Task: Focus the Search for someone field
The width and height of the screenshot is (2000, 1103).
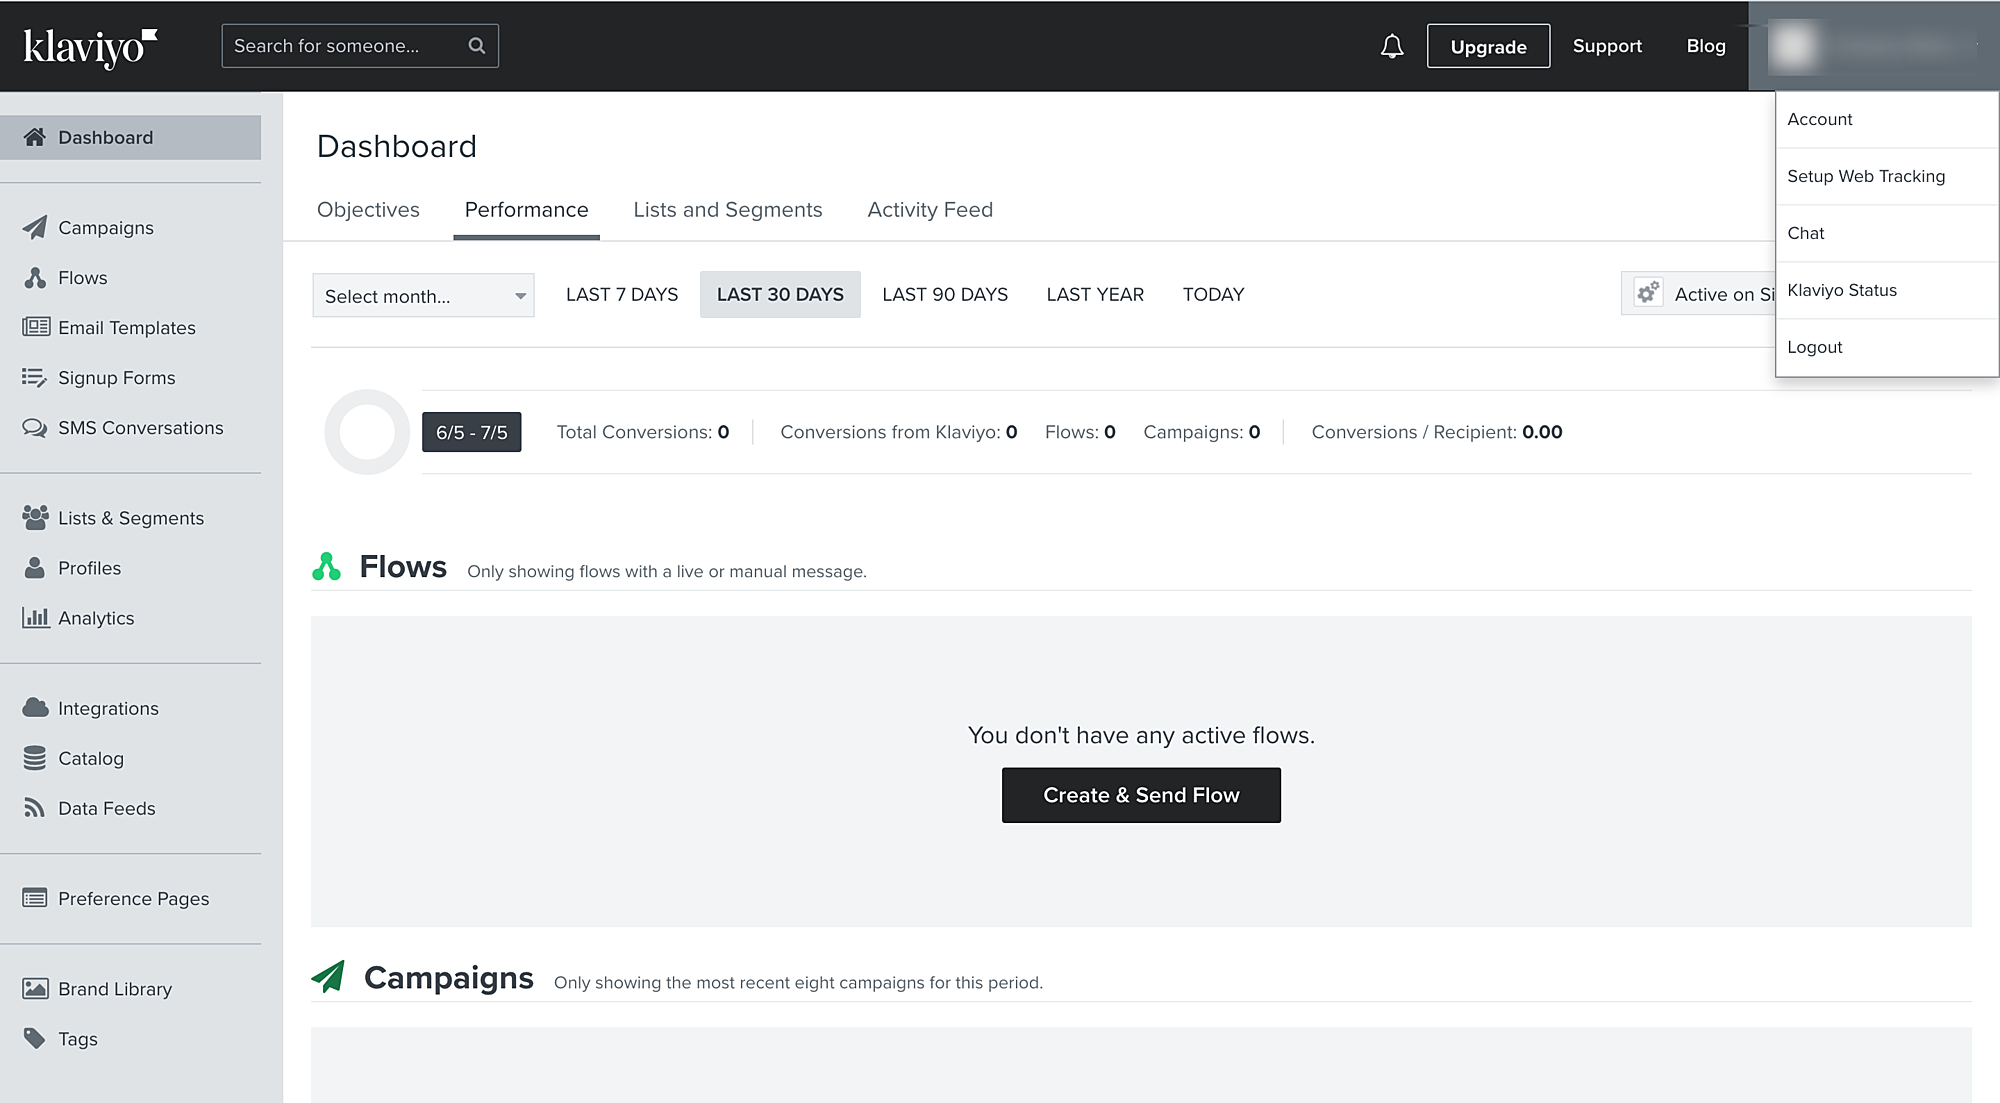Action: coord(360,46)
